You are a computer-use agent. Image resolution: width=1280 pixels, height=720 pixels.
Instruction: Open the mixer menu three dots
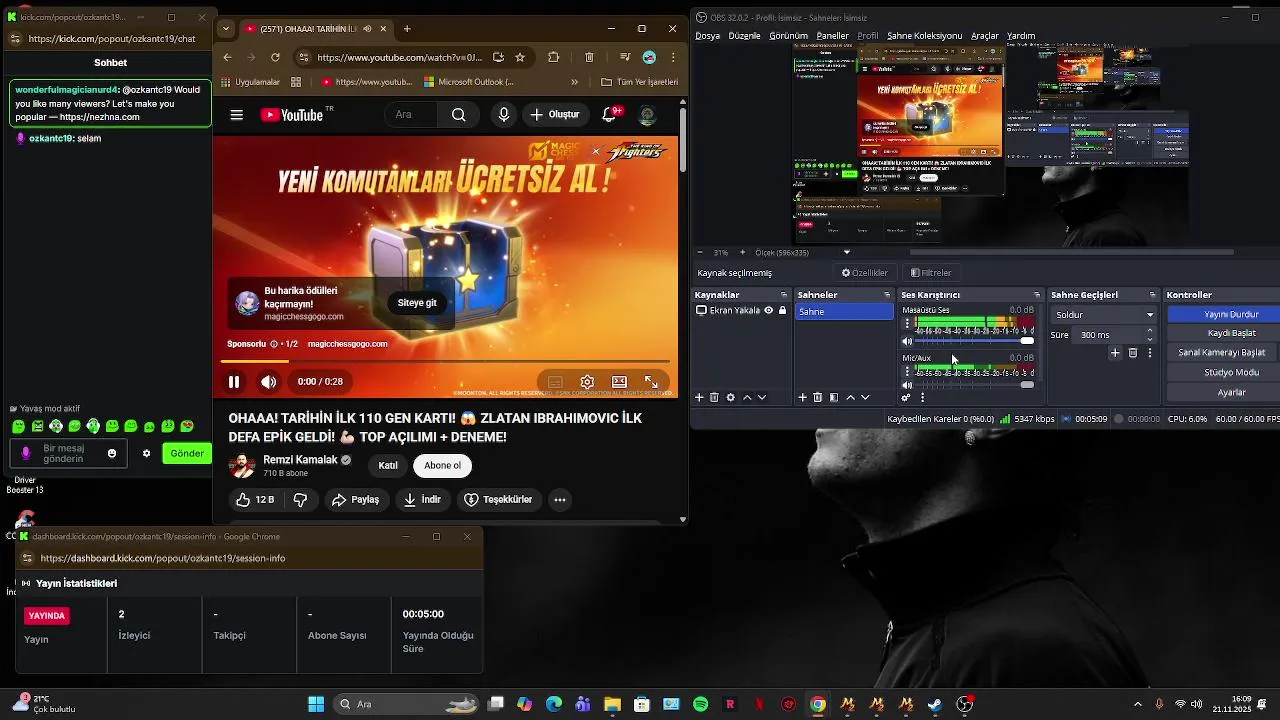[x=922, y=398]
